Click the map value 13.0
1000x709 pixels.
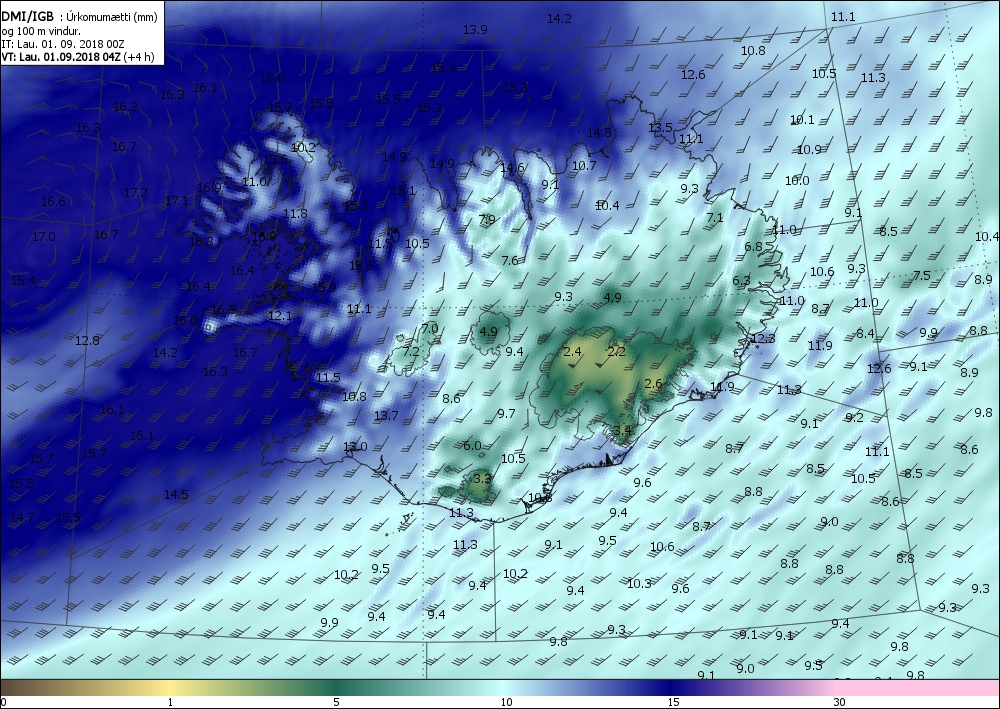coord(355,446)
